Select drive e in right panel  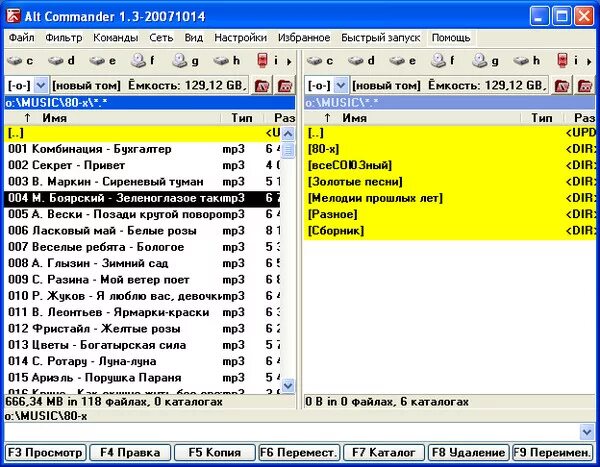(403, 60)
